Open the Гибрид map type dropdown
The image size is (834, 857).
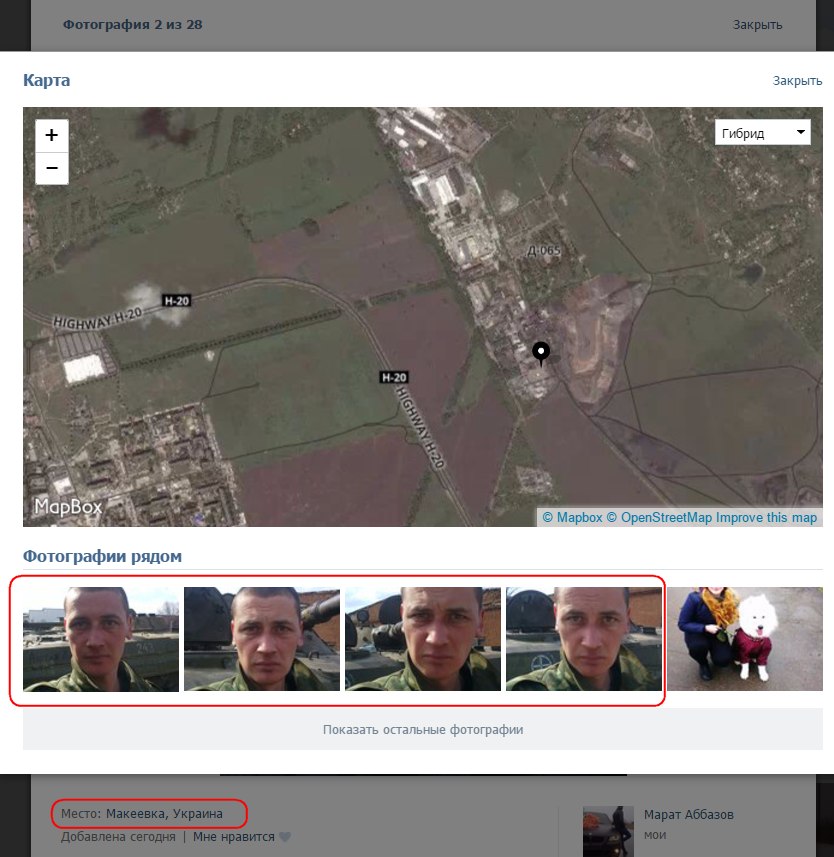tap(762, 133)
